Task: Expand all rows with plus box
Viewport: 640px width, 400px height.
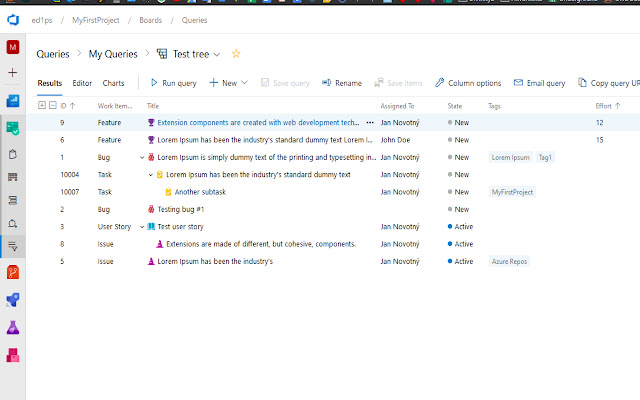Action: (x=41, y=105)
